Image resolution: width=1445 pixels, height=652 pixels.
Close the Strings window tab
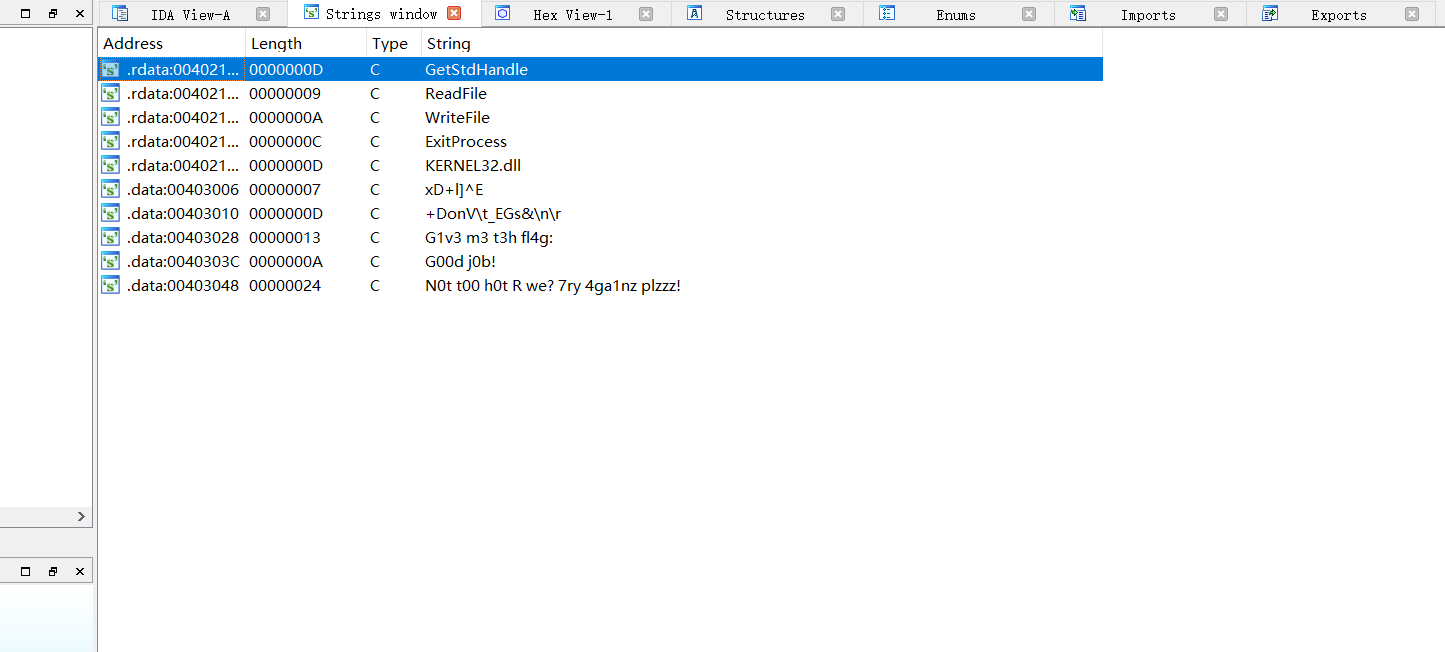coord(454,14)
